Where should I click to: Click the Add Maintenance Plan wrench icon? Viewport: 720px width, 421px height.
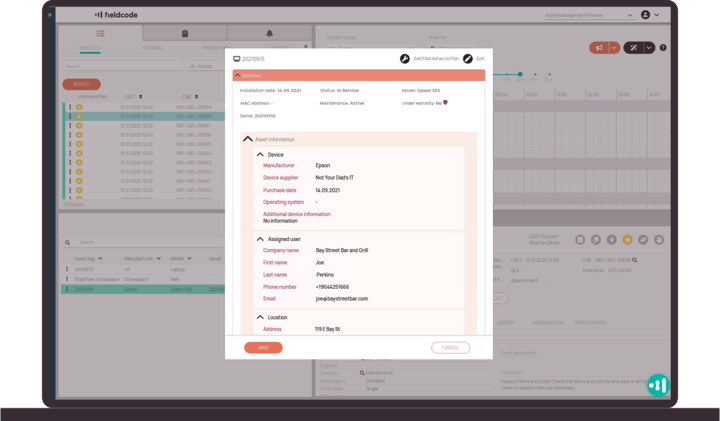tap(405, 59)
